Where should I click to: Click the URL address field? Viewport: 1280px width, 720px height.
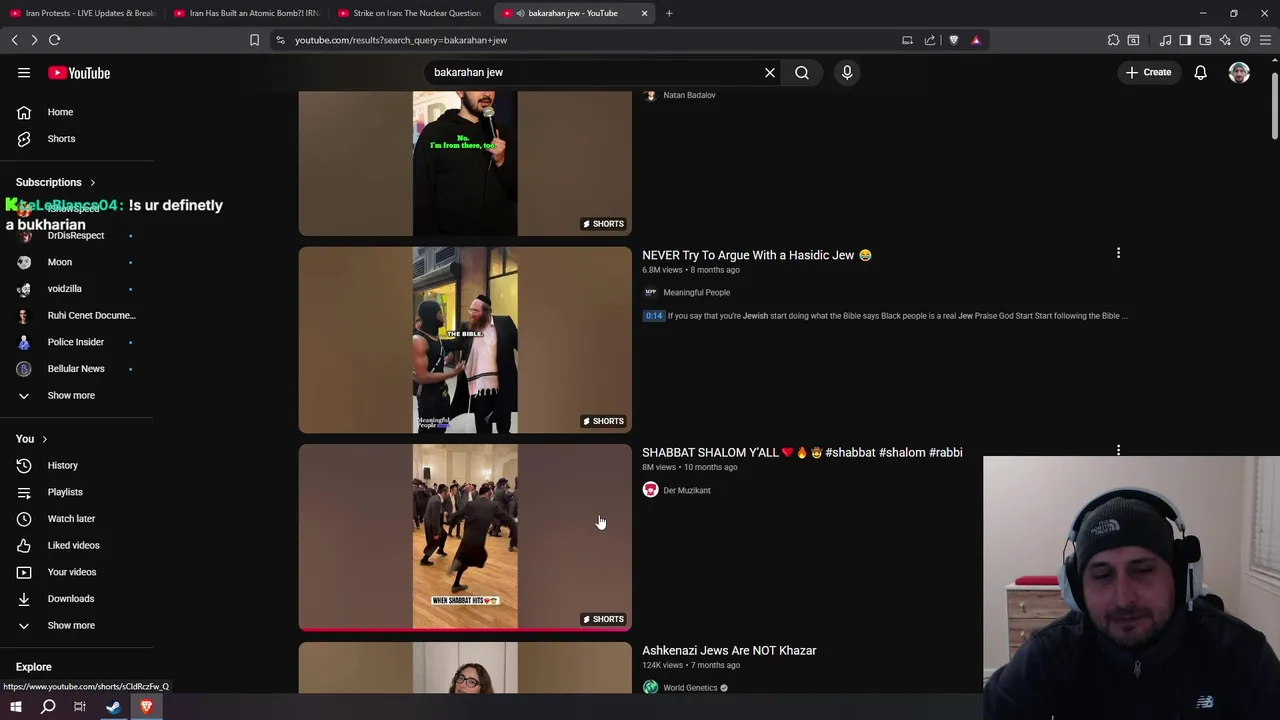[590, 40]
